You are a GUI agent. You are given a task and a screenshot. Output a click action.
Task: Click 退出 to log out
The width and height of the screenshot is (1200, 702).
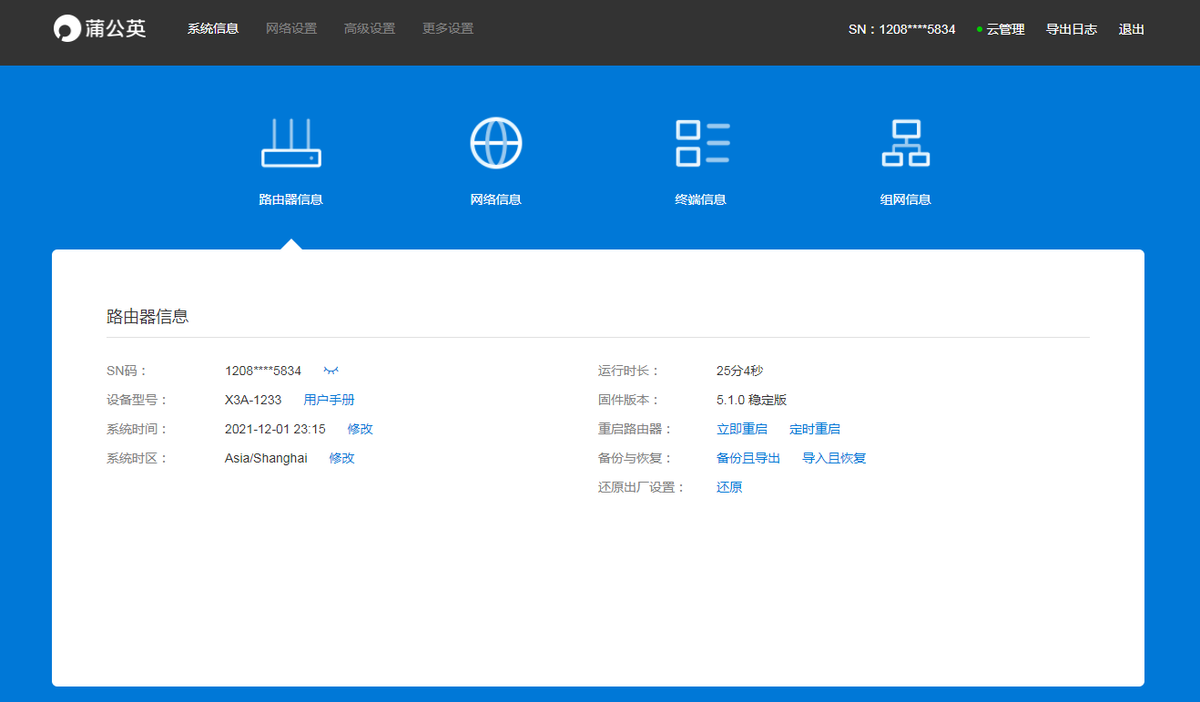coord(1132,30)
